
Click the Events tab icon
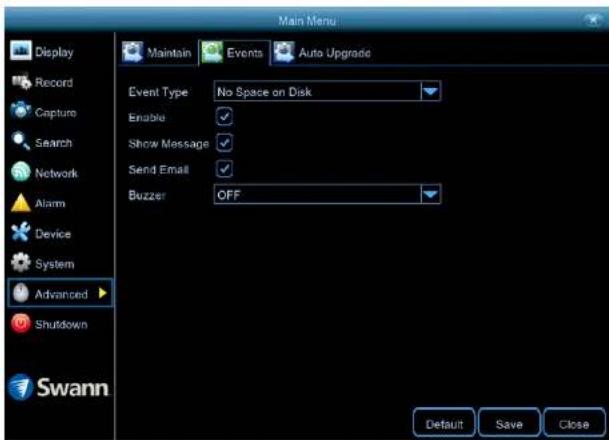(x=212, y=52)
